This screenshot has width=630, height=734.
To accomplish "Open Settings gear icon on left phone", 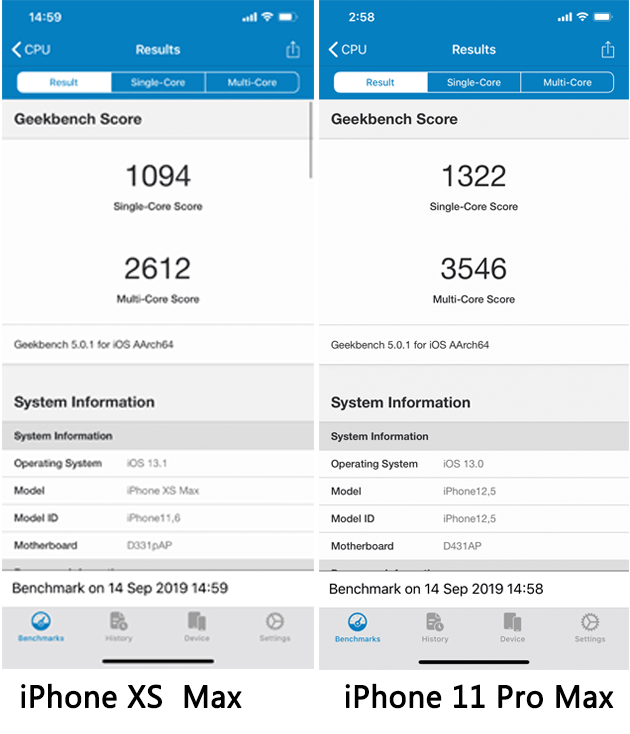I will tap(275, 621).
